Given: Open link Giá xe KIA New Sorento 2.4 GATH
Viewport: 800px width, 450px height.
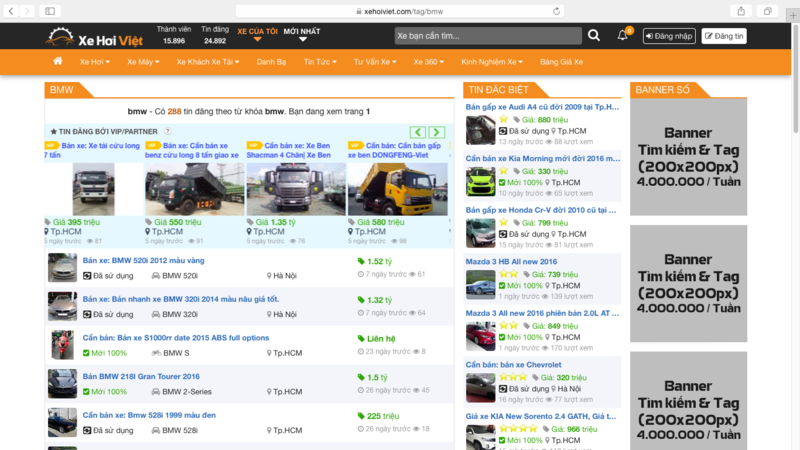Looking at the screenshot, I should tap(541, 416).
